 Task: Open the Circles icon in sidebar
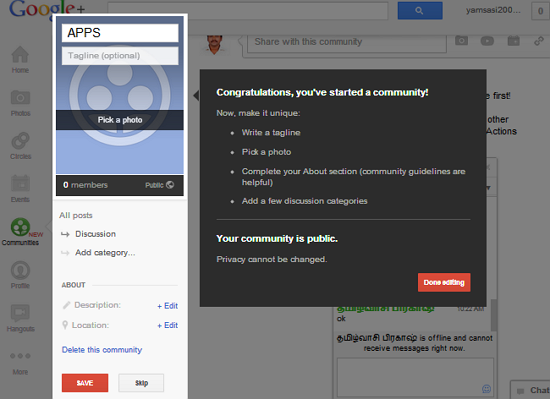coord(20,141)
